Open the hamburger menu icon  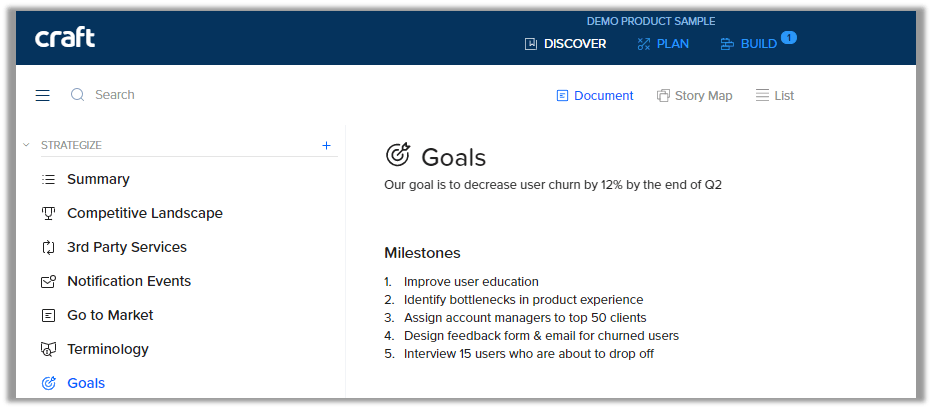point(42,95)
